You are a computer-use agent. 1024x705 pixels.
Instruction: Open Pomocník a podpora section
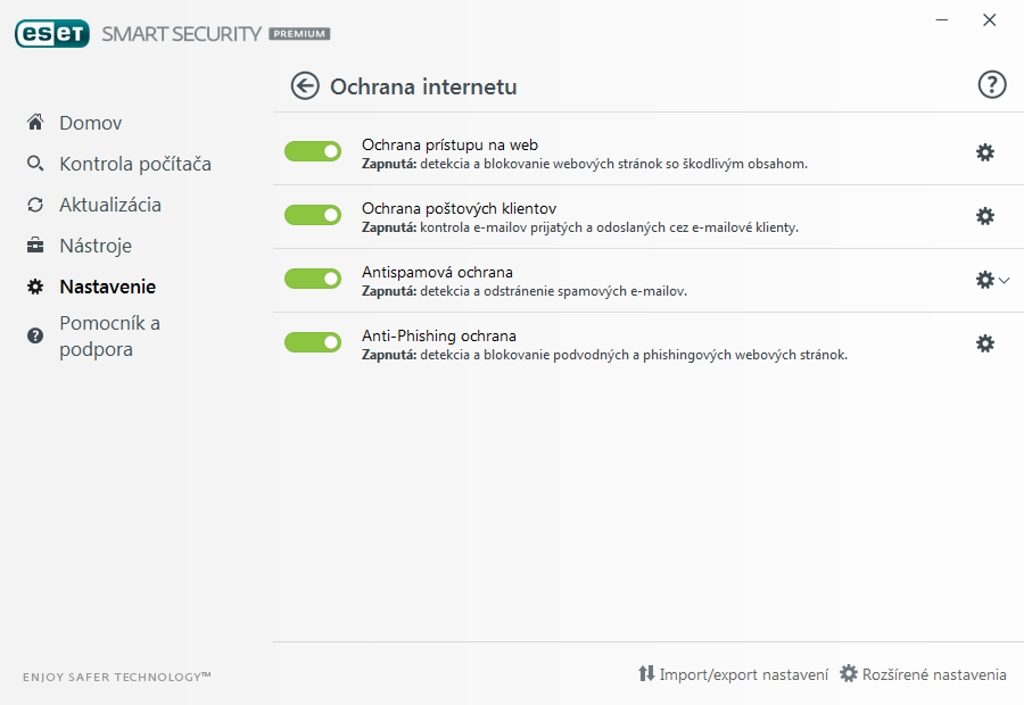click(x=109, y=336)
